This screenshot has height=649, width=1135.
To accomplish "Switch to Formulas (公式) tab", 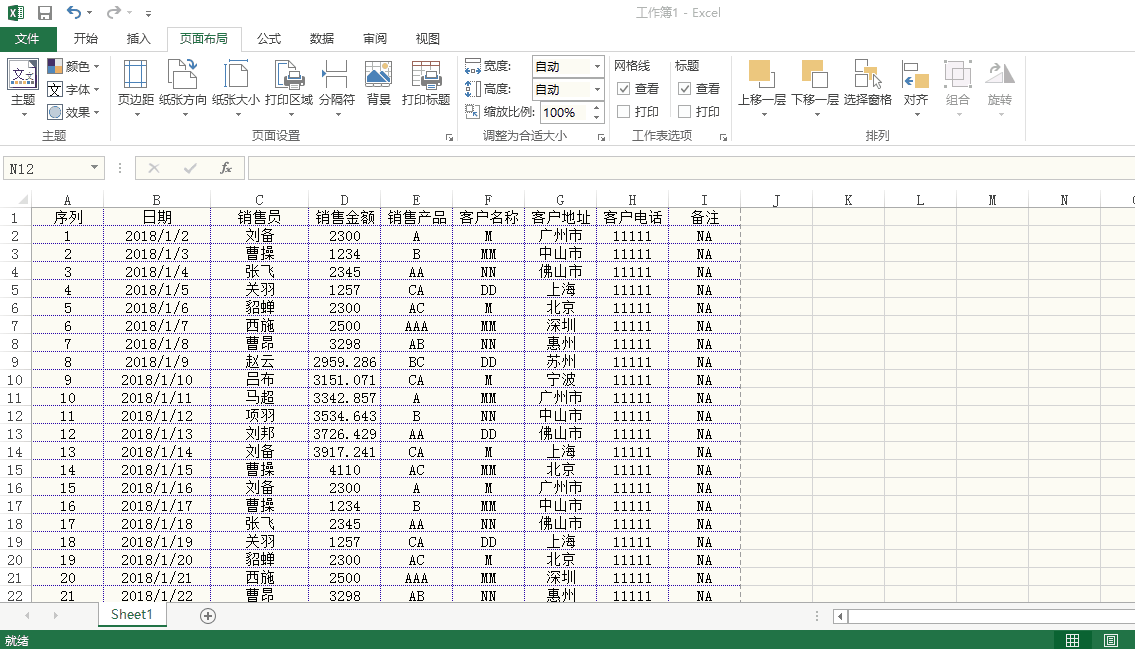I will click(x=269, y=38).
